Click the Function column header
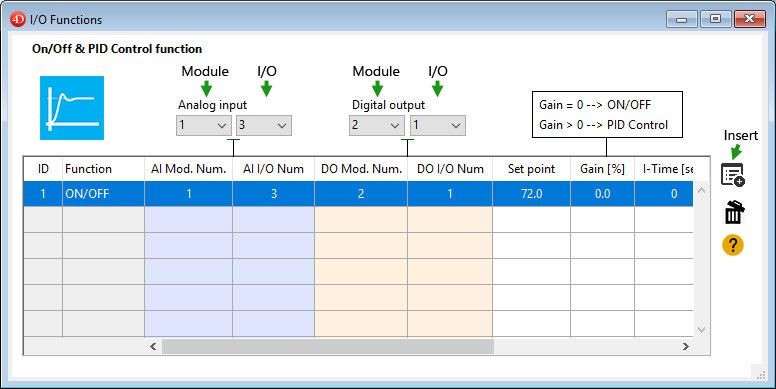 [x=103, y=169]
